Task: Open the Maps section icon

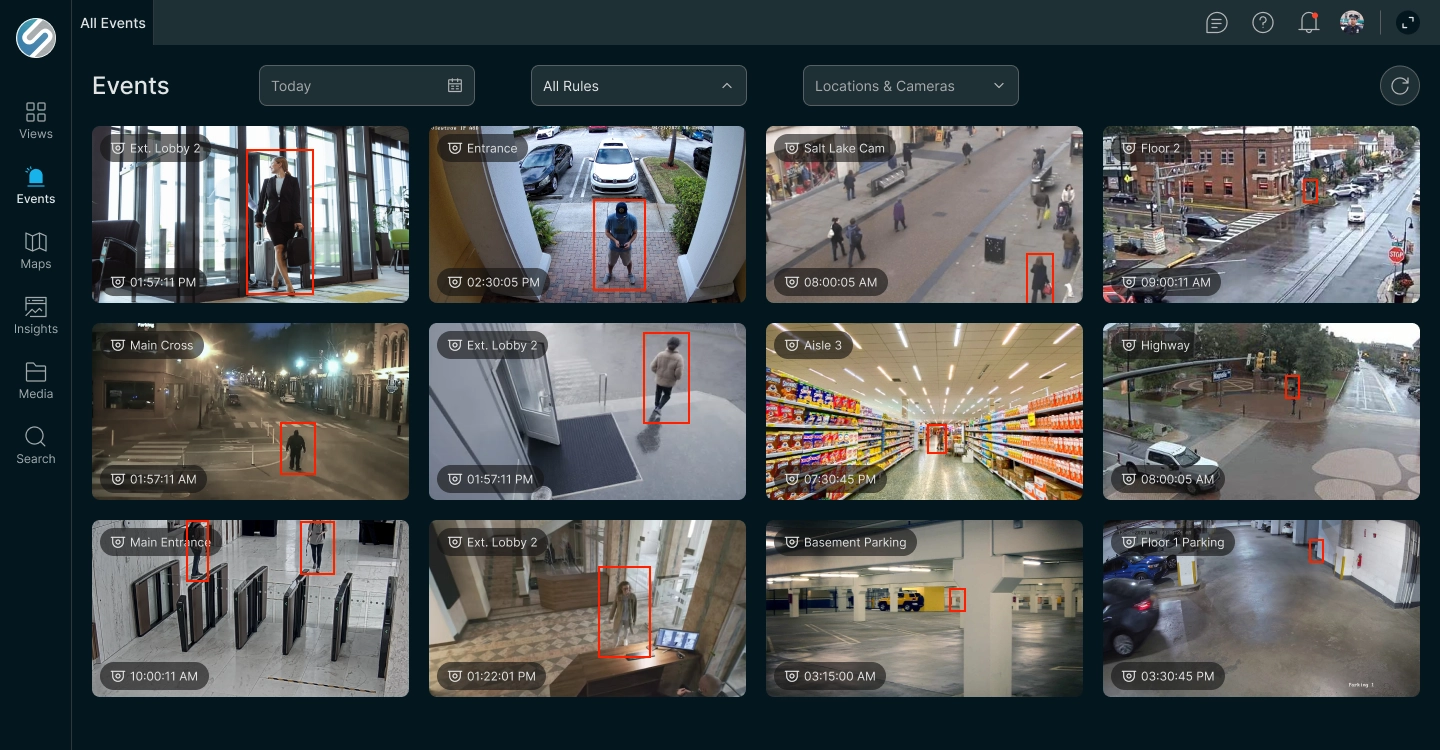Action: (x=36, y=242)
